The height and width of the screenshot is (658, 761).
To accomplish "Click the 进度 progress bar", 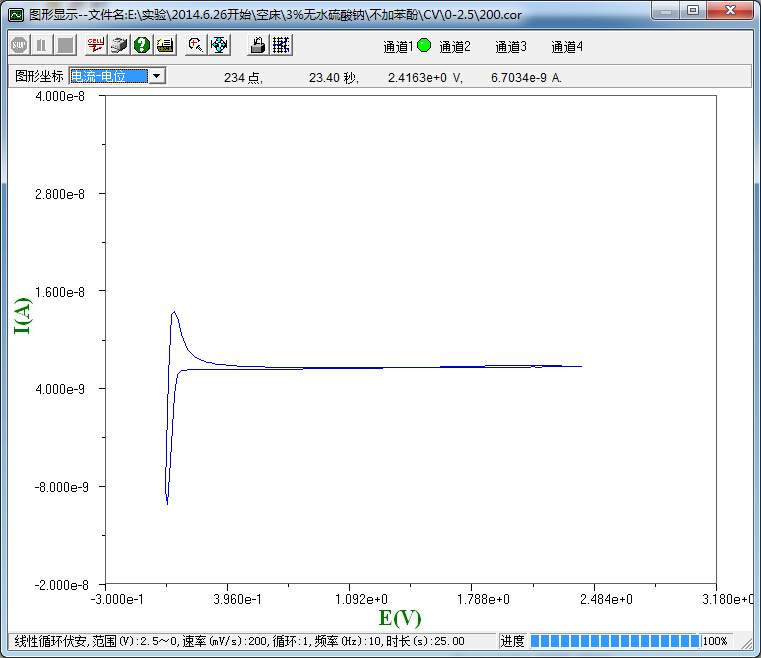I will 615,641.
